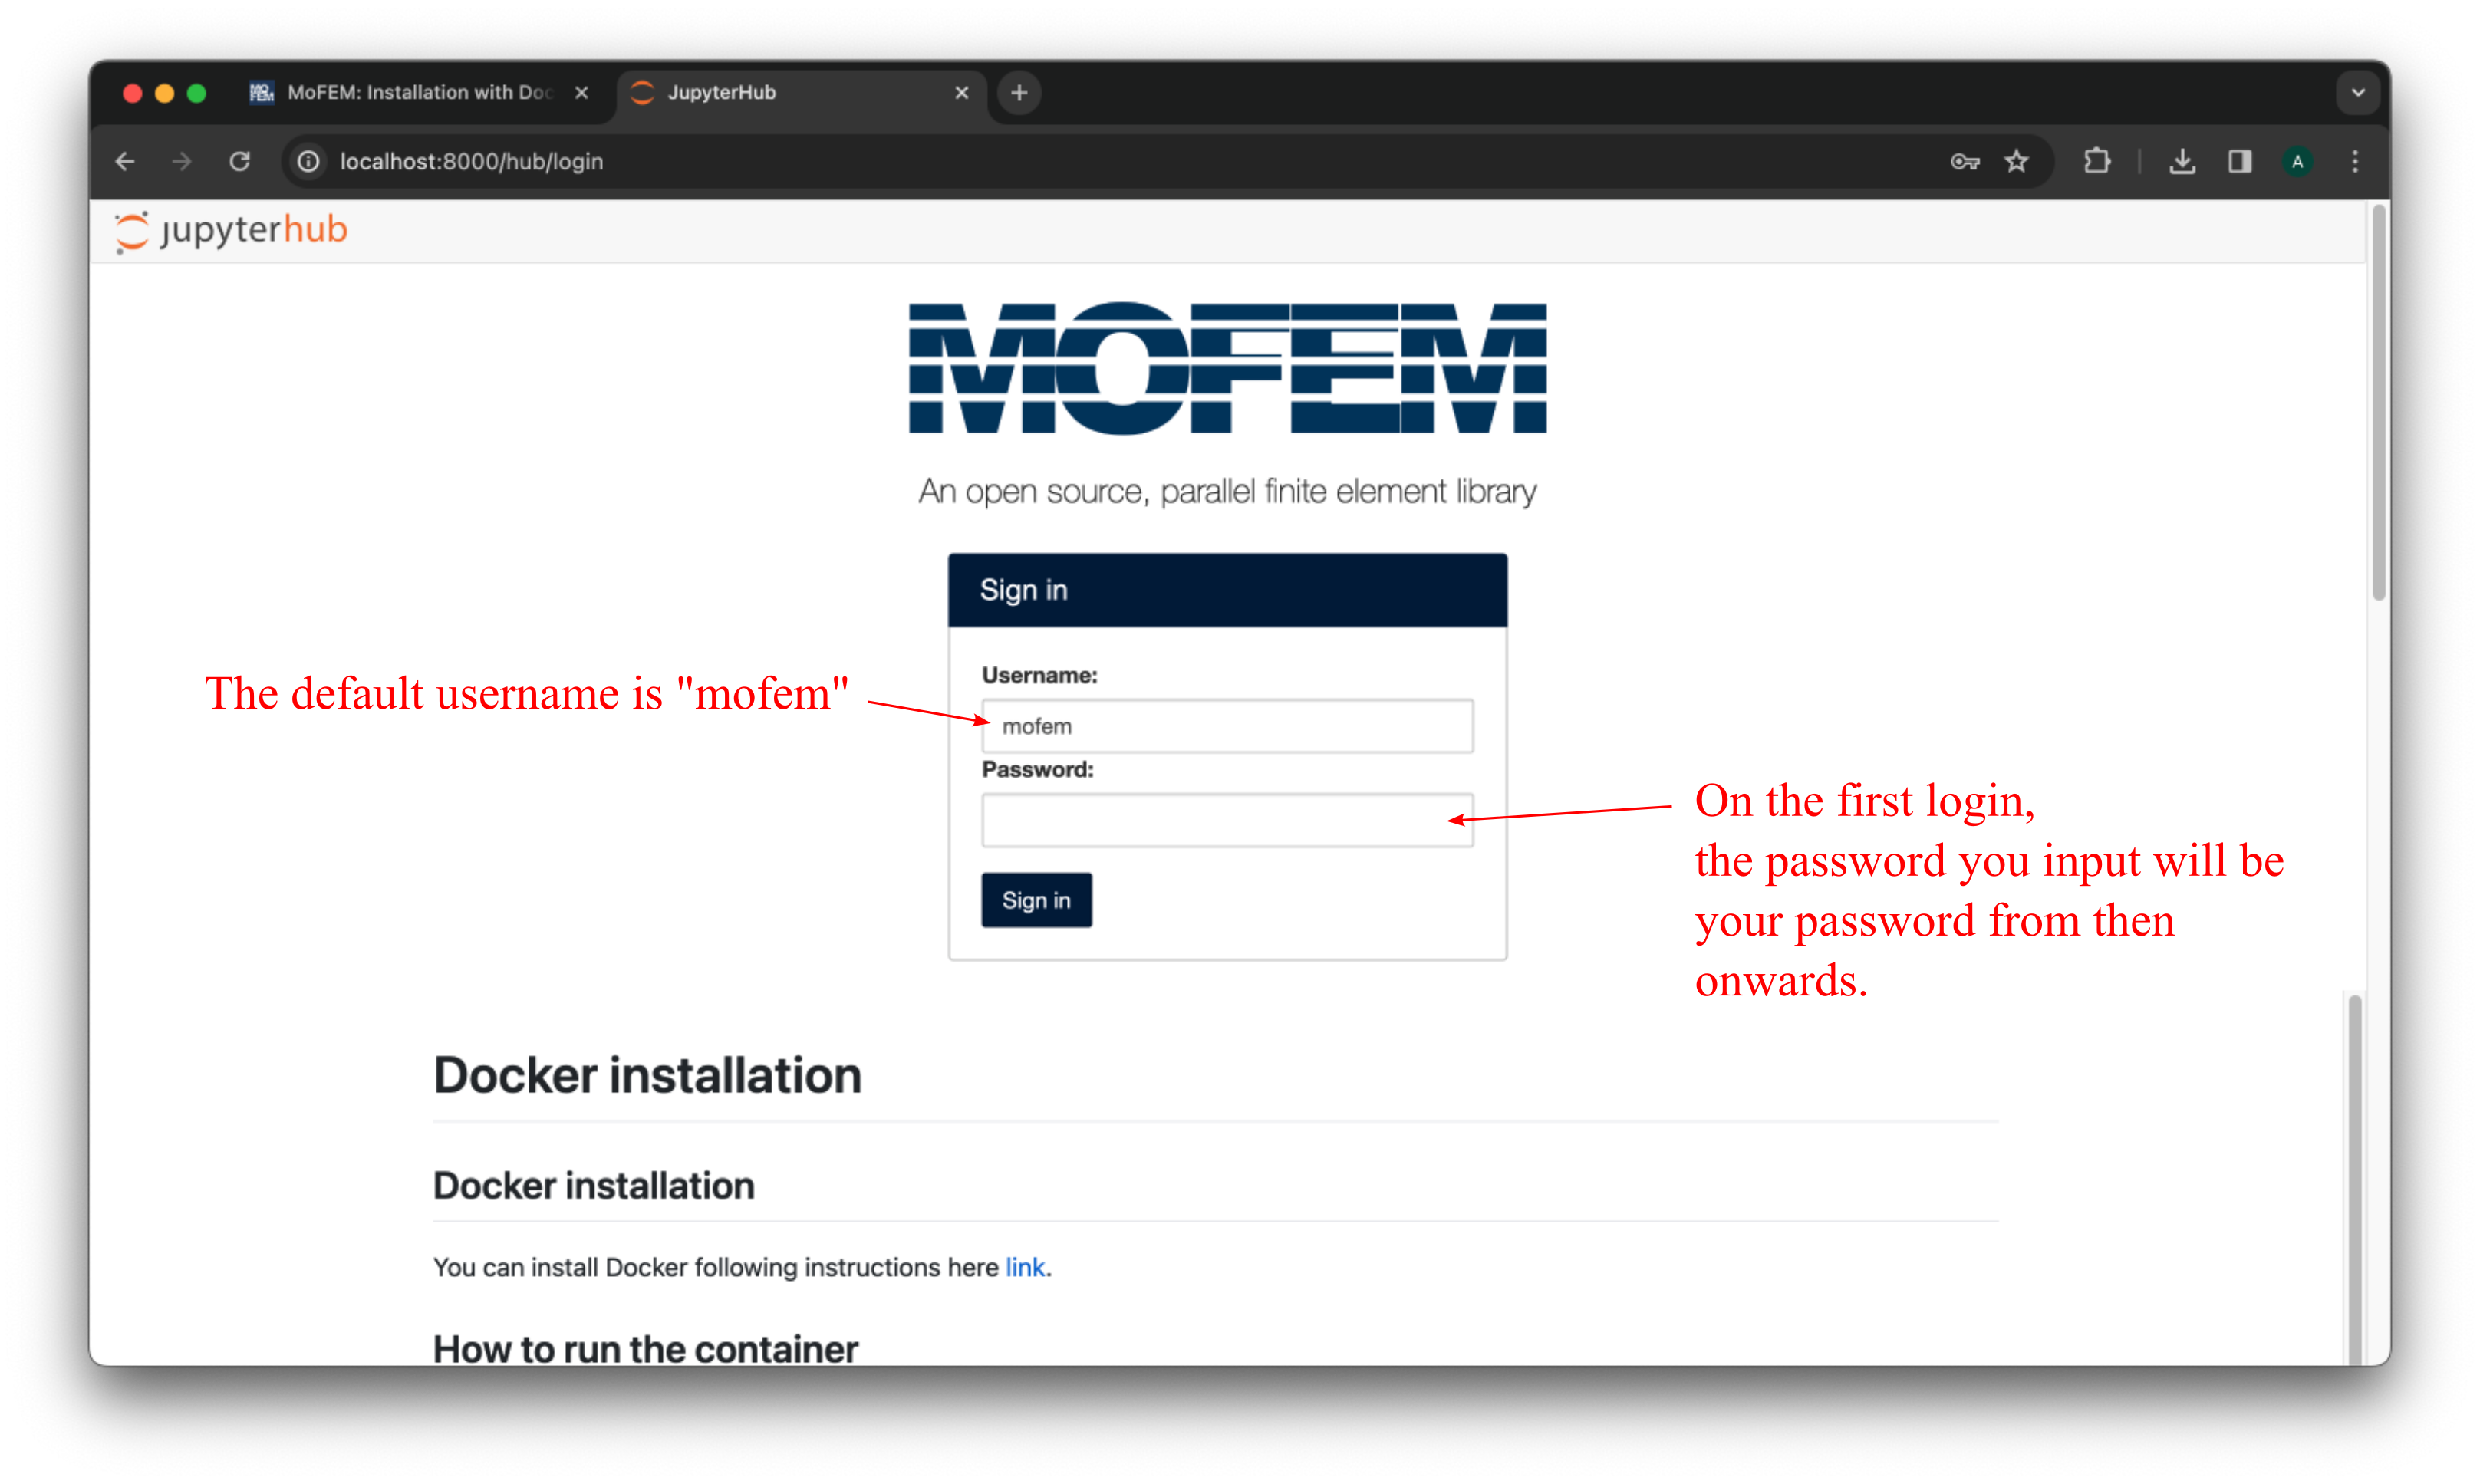
Task: Click the large Docker installation heading
Action: [x=647, y=1076]
